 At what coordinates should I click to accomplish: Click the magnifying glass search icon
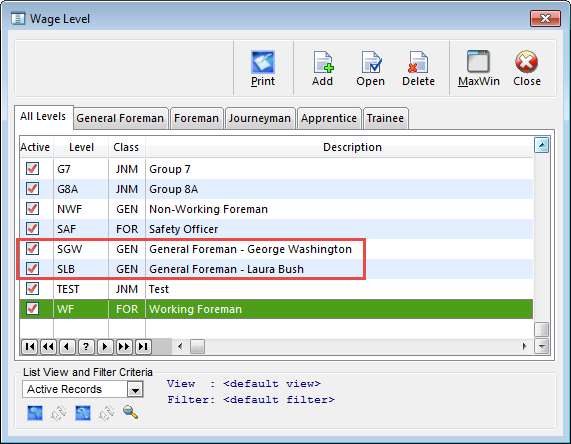coord(130,412)
